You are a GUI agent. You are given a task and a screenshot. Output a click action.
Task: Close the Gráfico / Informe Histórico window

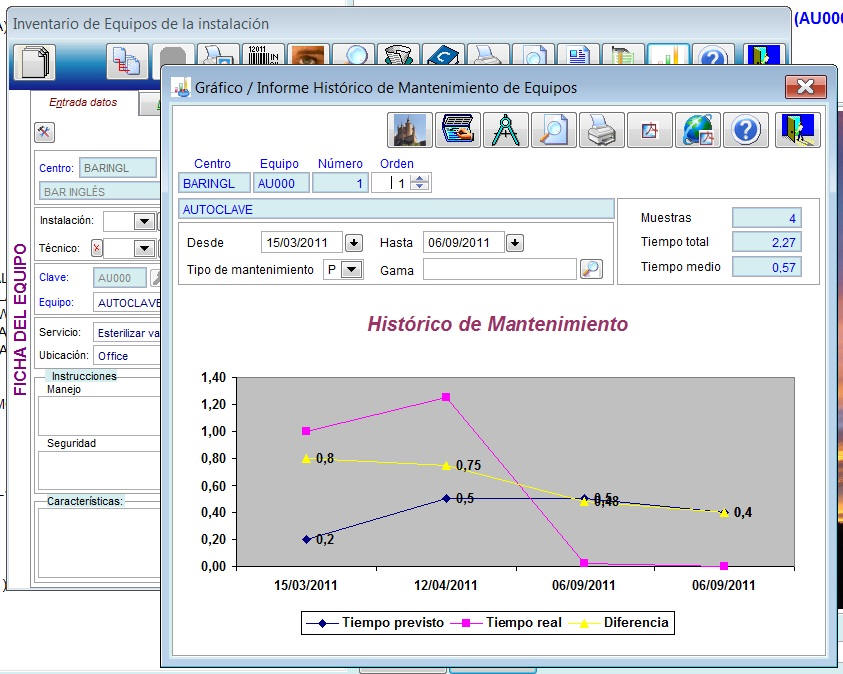(x=805, y=86)
